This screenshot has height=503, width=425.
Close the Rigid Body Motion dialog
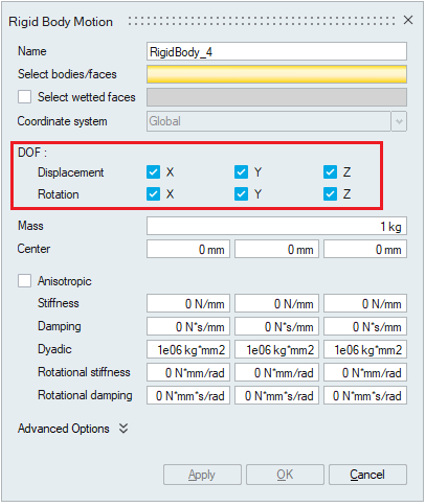[408, 20]
